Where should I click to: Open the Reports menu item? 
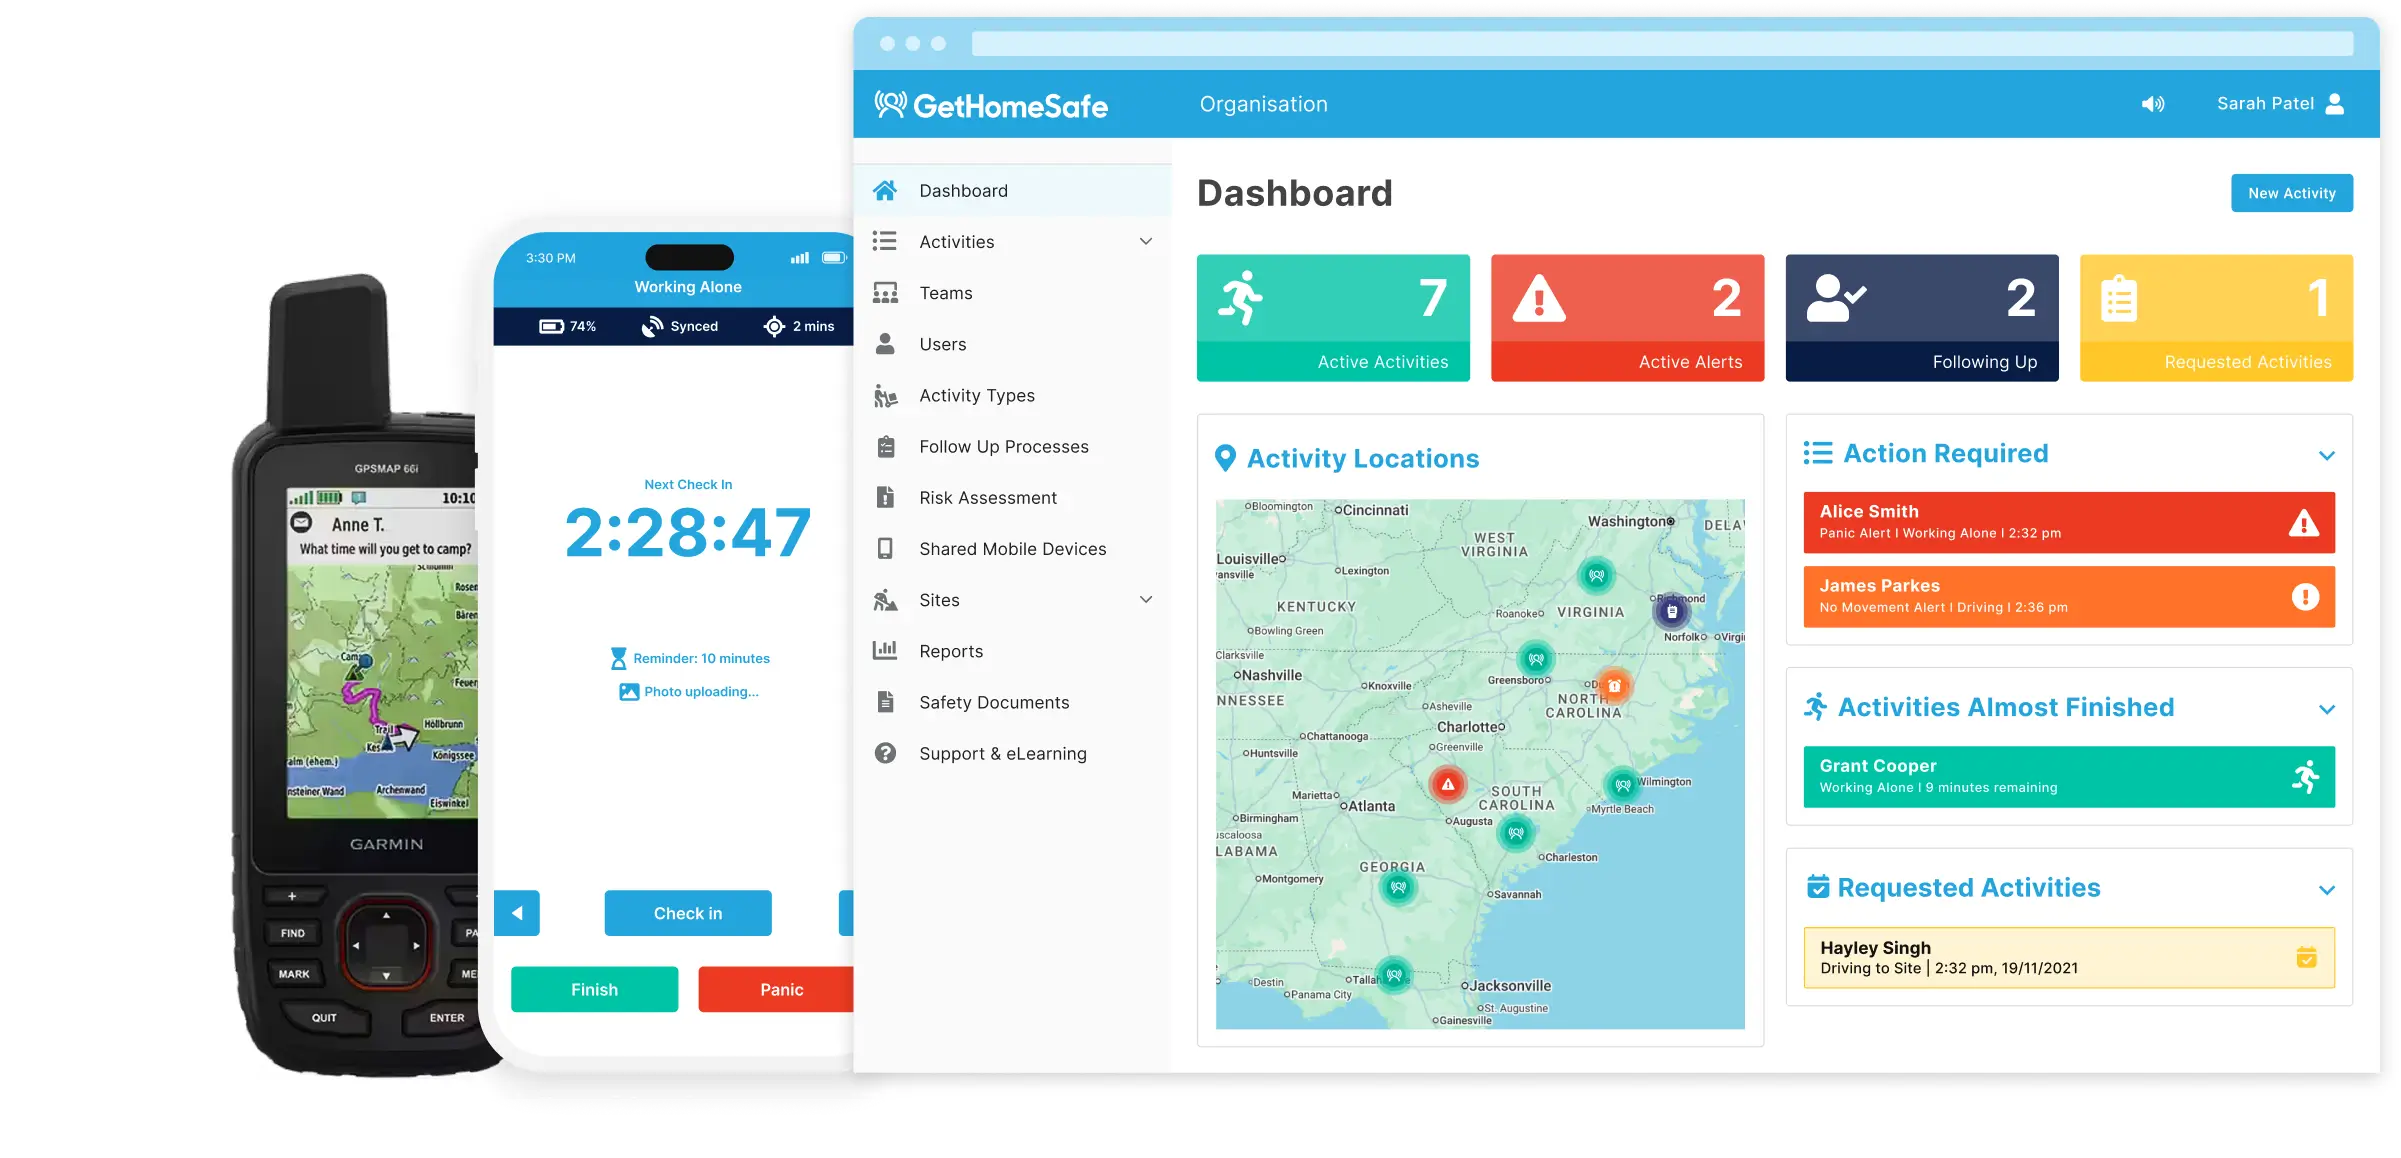951,651
